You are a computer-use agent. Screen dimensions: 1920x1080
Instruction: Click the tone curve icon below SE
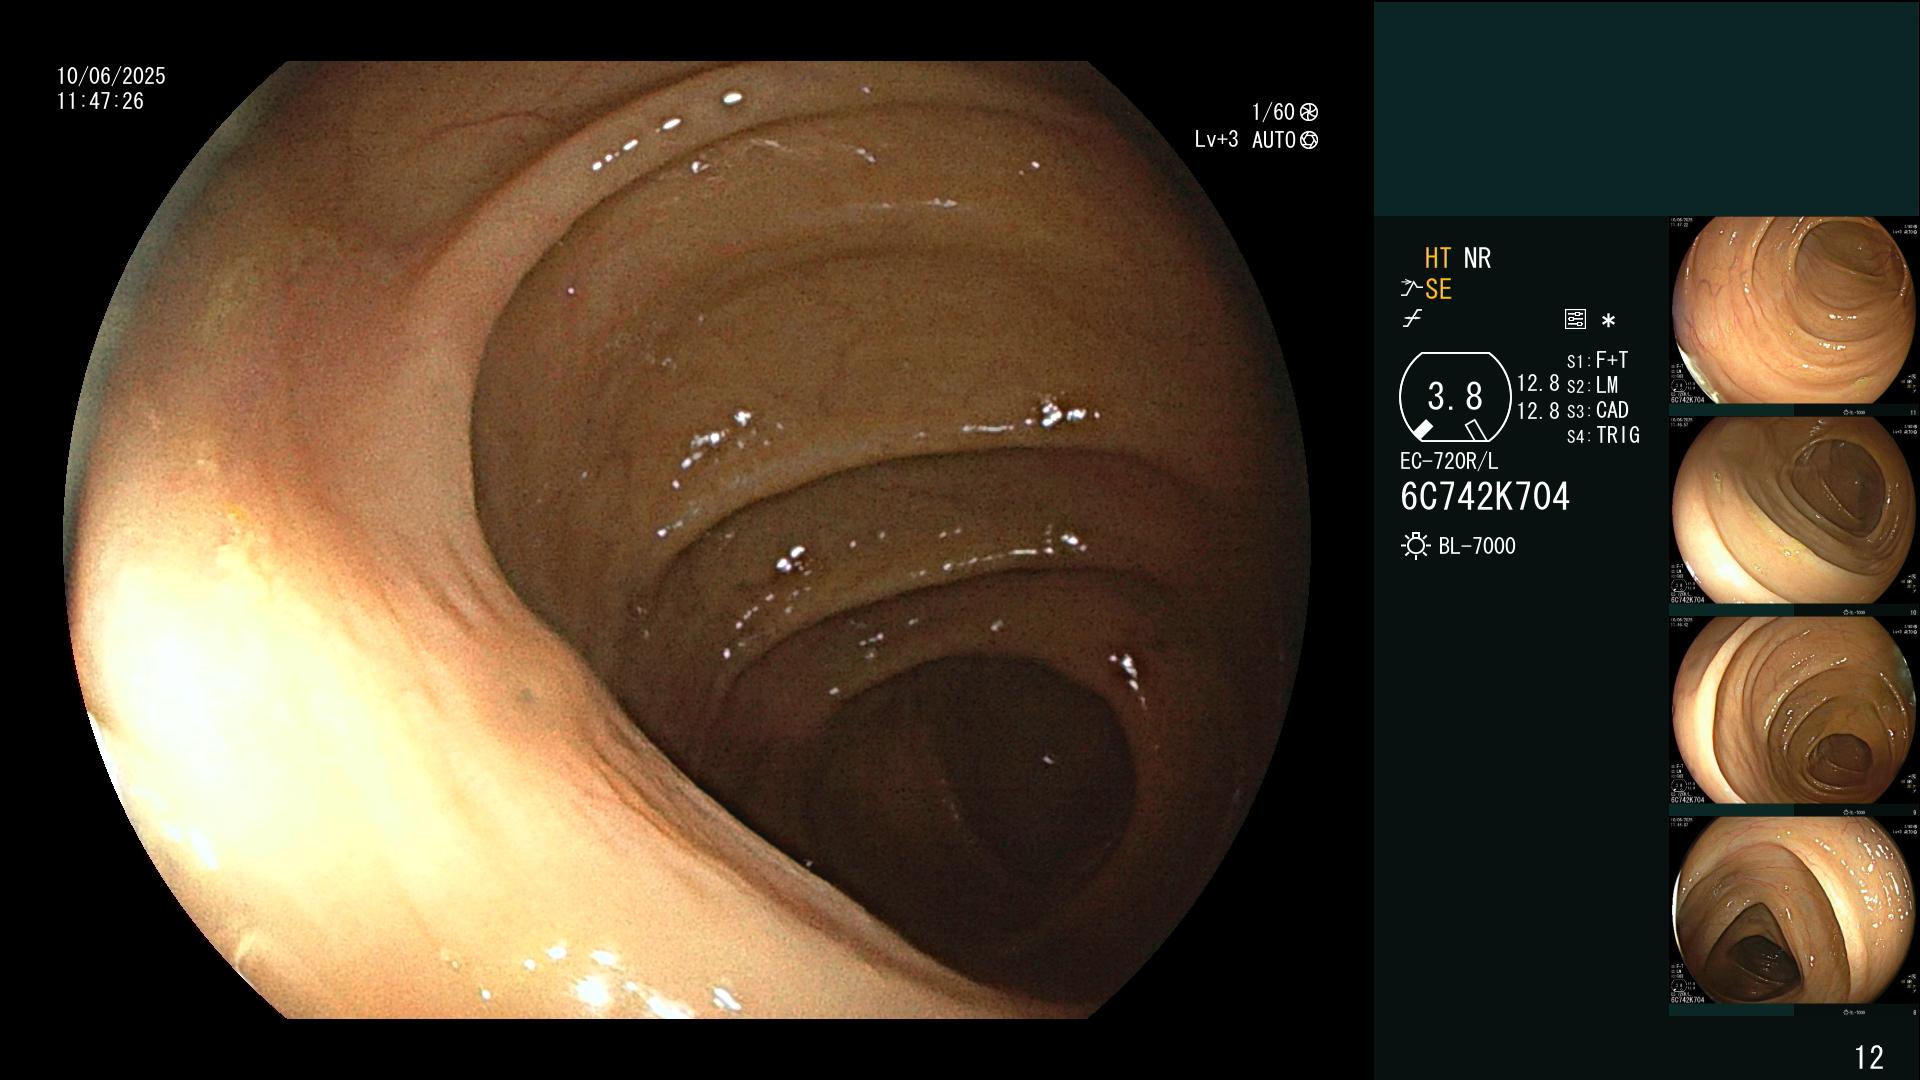tap(1412, 319)
